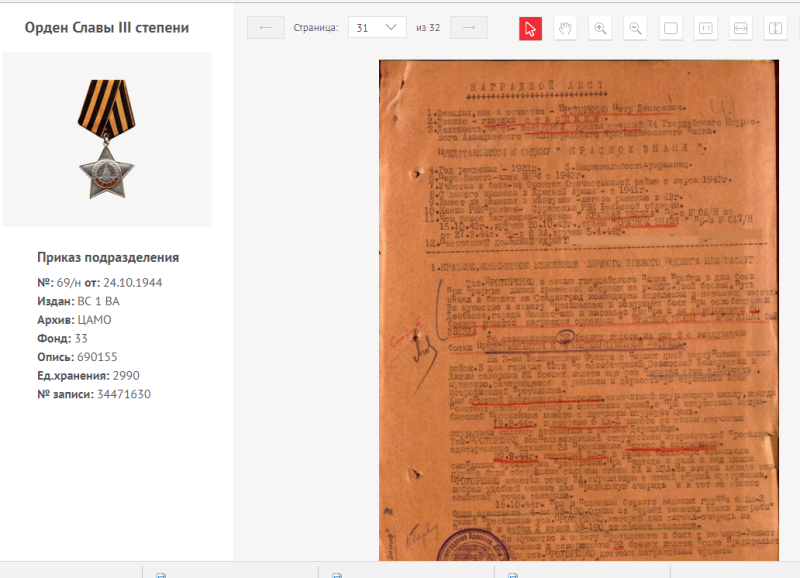Screen dimensions: 800x578
Task: Fit the document to height
Action: (x=776, y=28)
